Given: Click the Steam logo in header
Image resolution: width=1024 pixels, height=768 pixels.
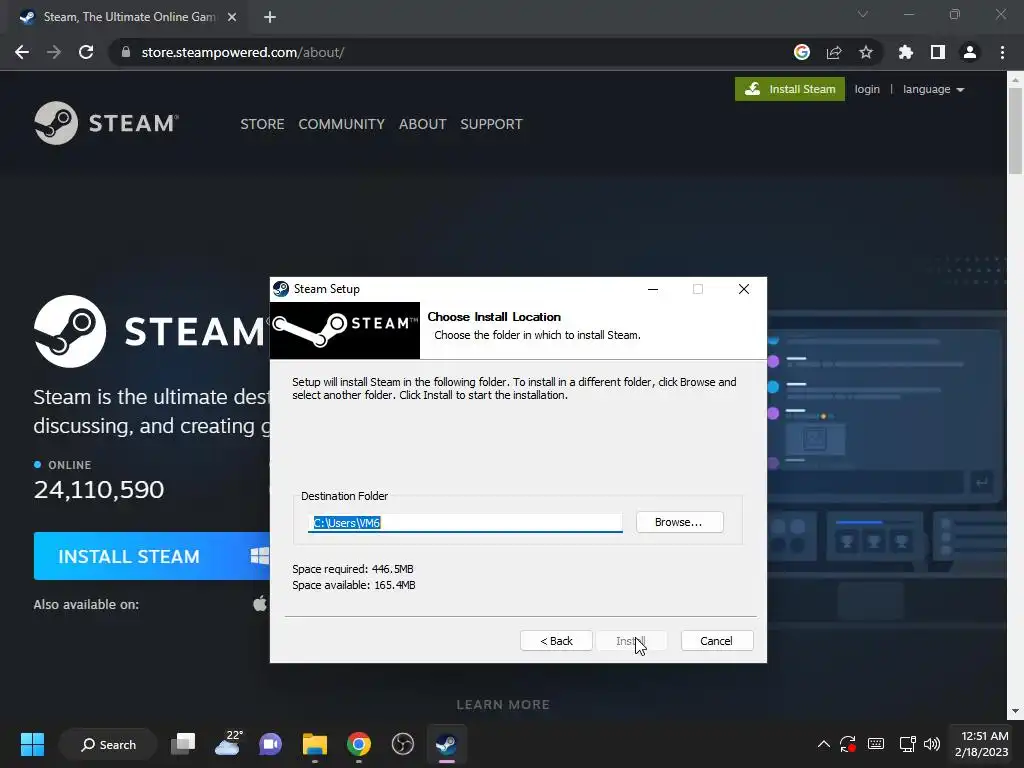Looking at the screenshot, I should pyautogui.click(x=106, y=123).
